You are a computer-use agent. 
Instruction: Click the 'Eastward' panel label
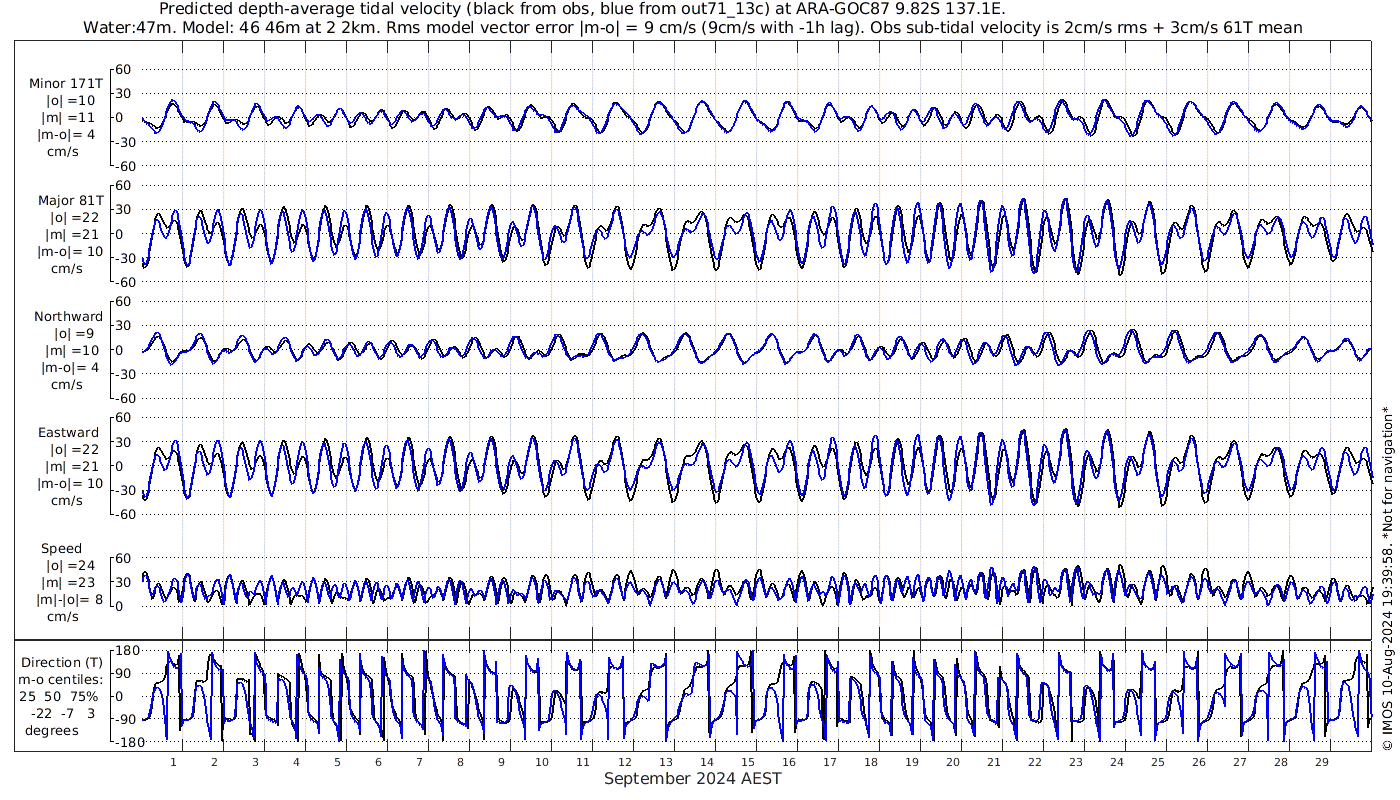coord(70,433)
